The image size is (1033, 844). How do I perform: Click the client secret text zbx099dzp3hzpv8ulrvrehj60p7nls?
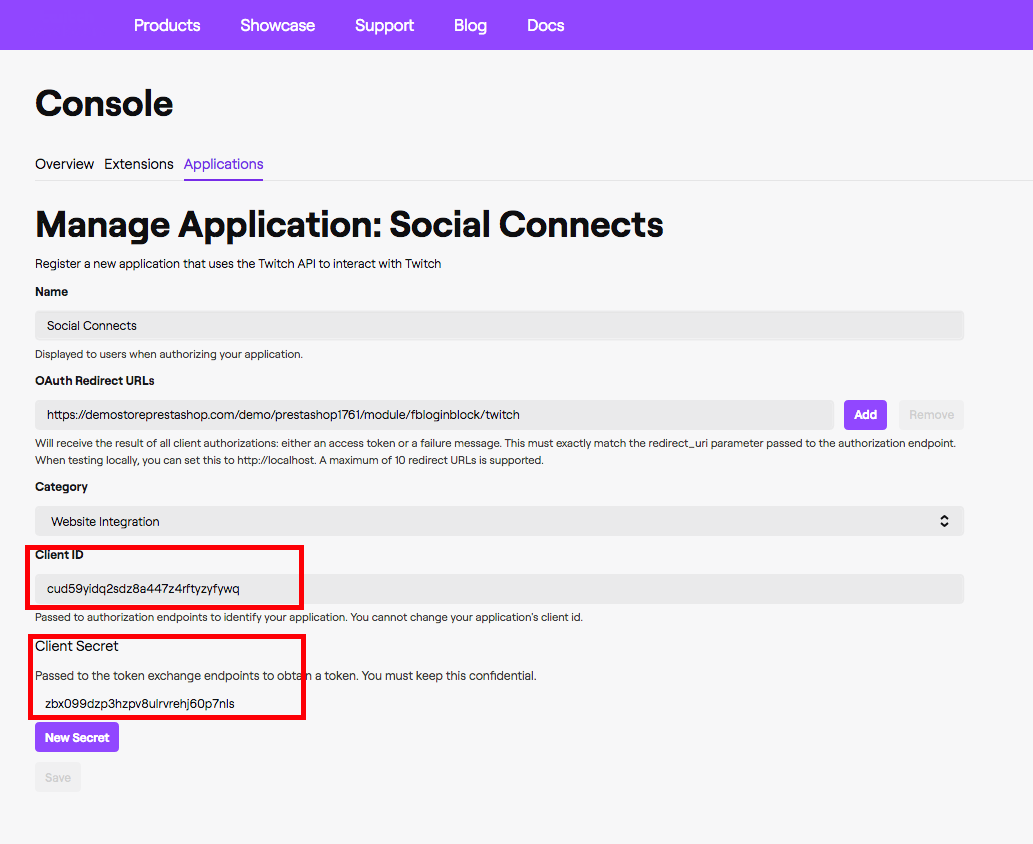(140, 704)
